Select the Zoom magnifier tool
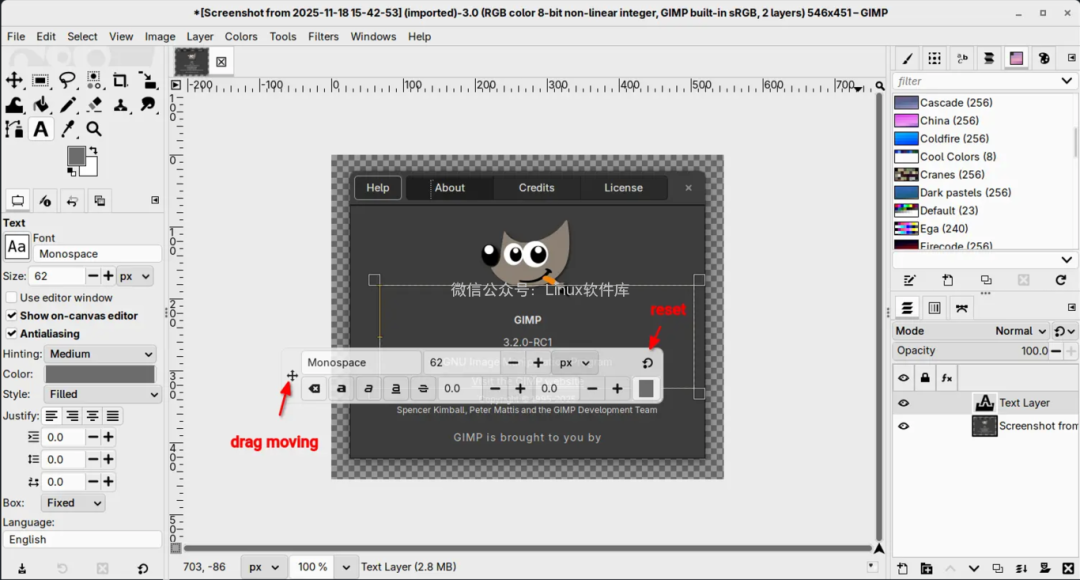The width and height of the screenshot is (1080, 580). point(94,129)
